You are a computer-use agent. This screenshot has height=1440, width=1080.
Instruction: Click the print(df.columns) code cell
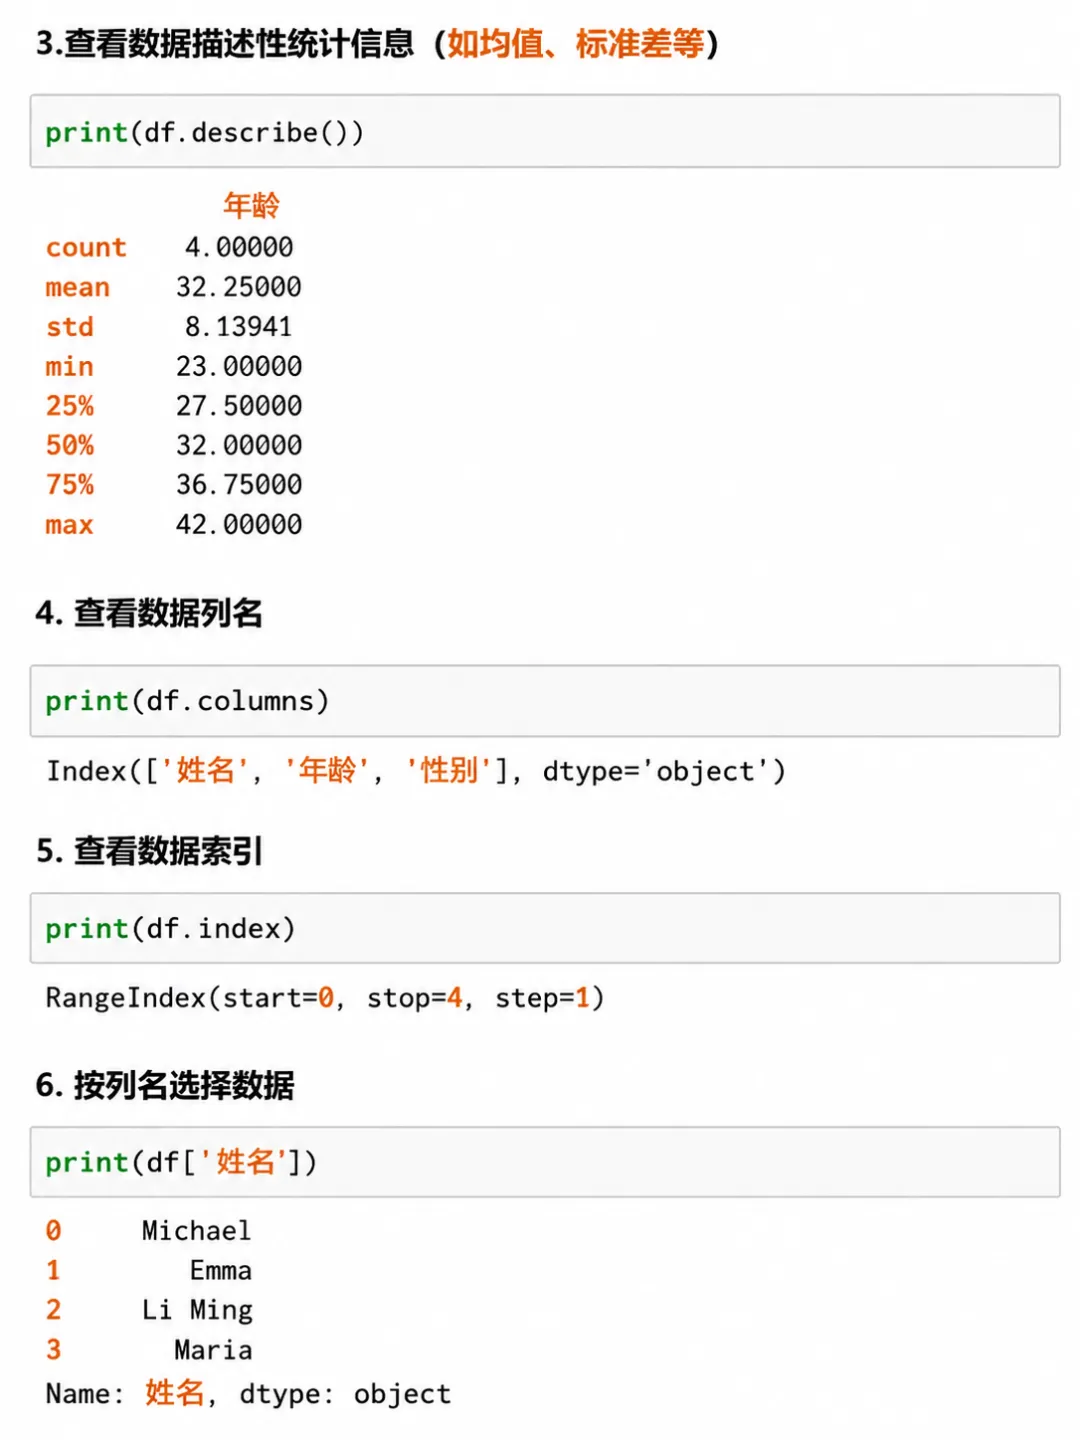click(545, 700)
